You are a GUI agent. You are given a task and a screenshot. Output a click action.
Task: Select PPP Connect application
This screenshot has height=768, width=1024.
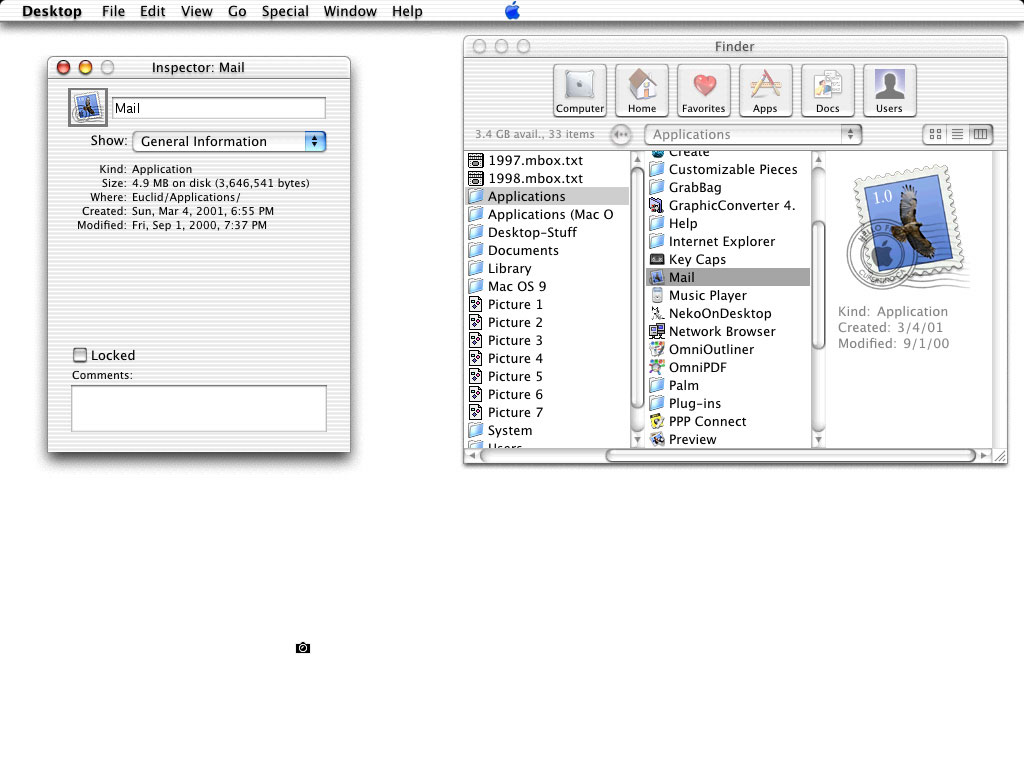[728, 422]
